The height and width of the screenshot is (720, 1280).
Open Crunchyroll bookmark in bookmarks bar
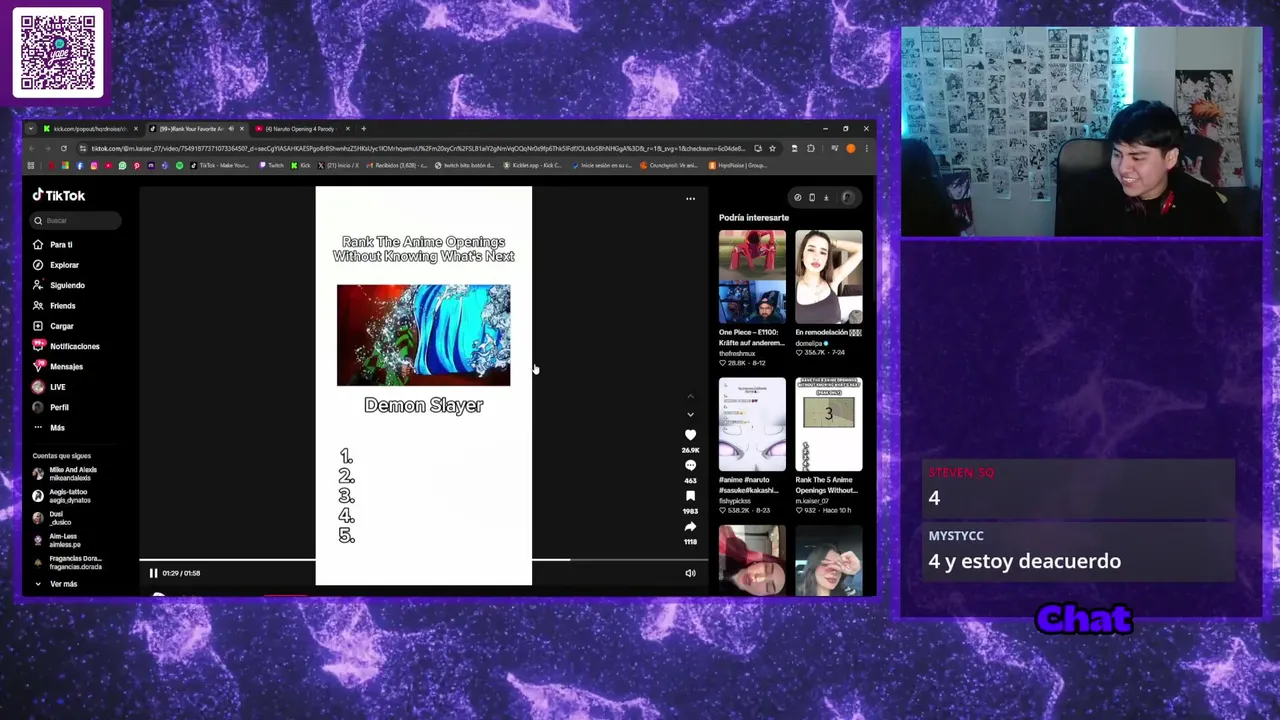[670, 165]
